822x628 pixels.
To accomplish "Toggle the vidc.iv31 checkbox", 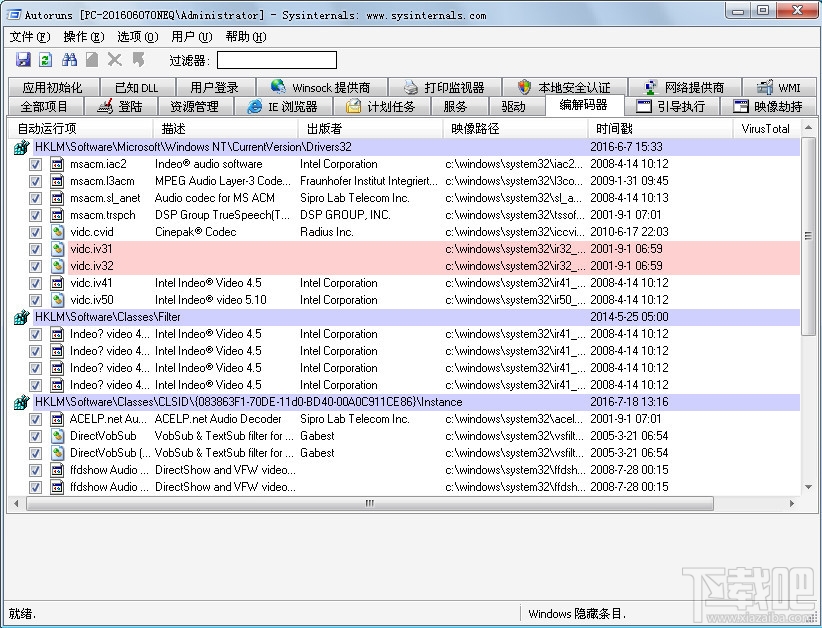I will [x=35, y=250].
